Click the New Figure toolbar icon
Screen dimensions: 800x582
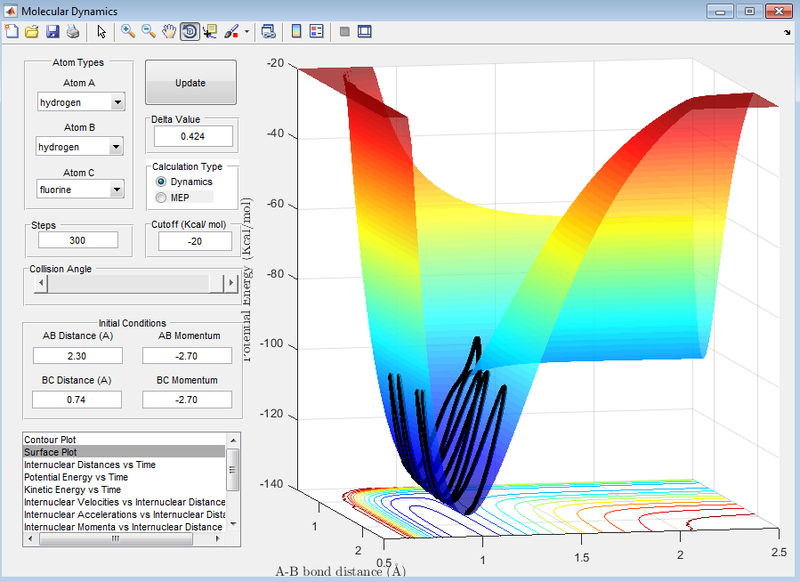(11, 32)
